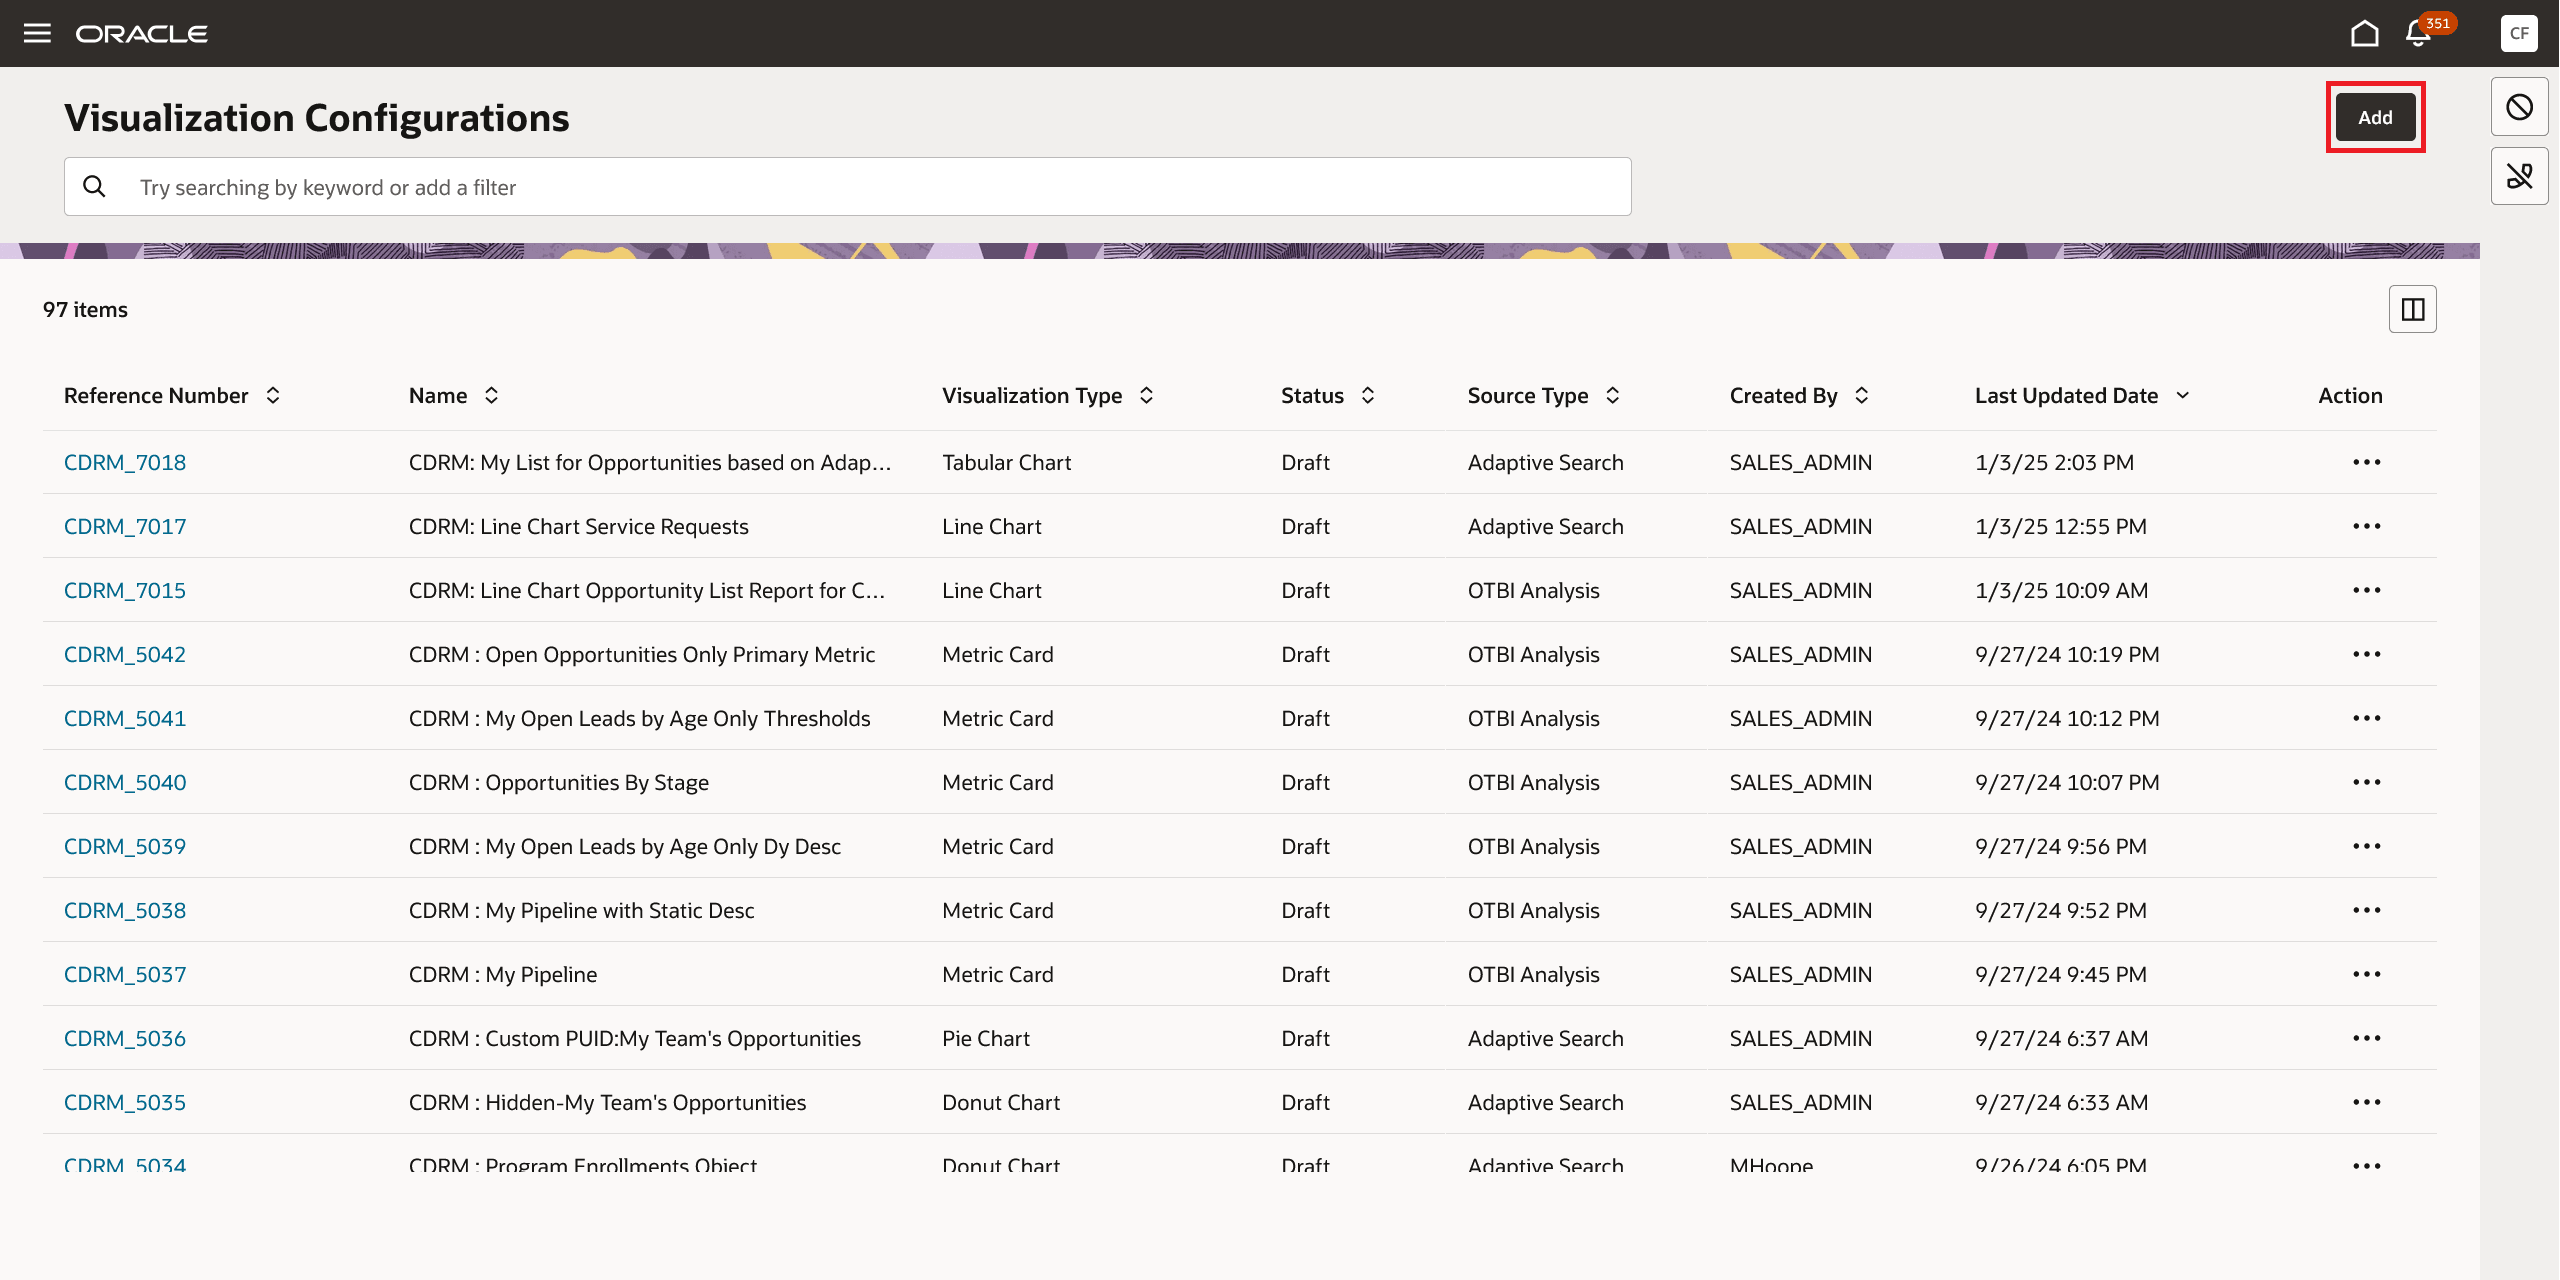Image resolution: width=2560 pixels, height=1280 pixels.
Task: Open the action menu for CDRM_7018 row
Action: coord(2368,462)
